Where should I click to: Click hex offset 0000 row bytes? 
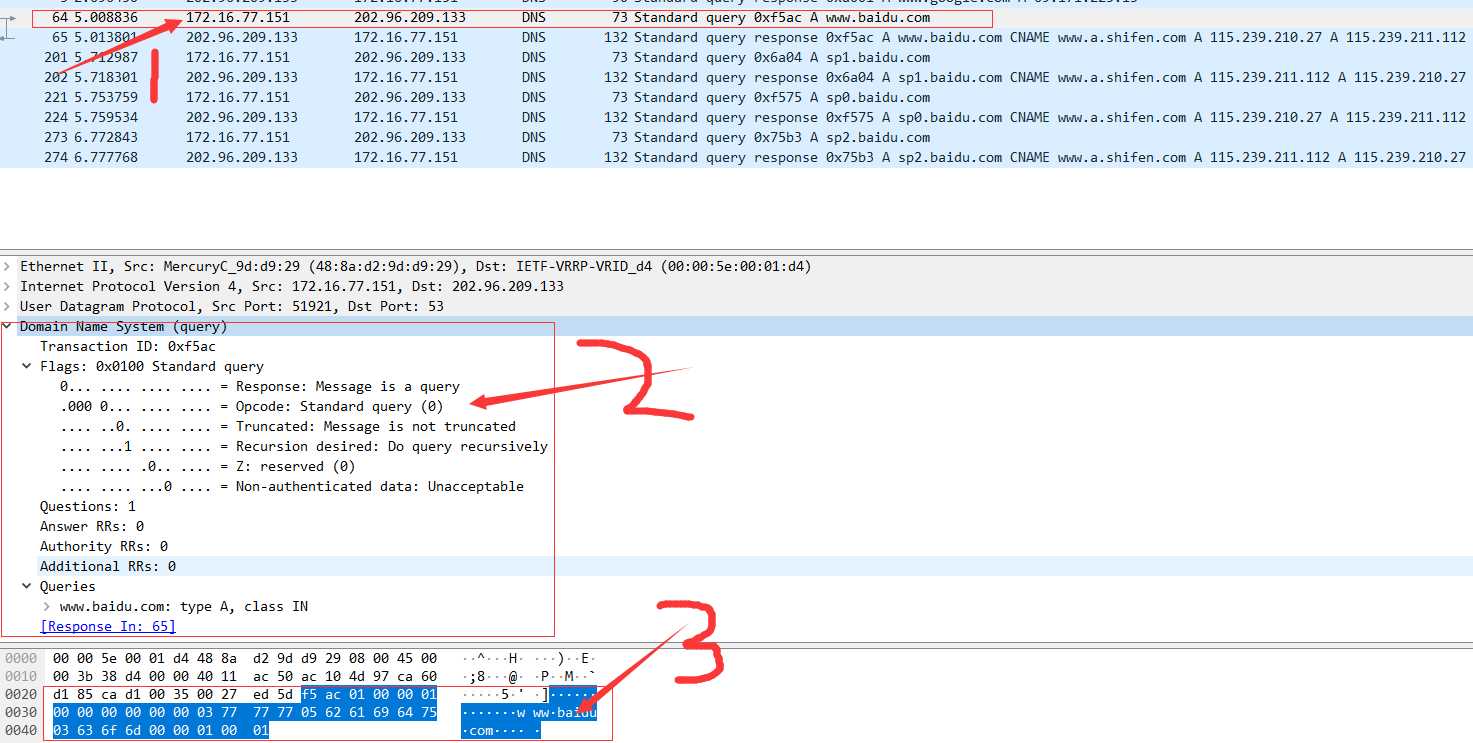pos(245,658)
